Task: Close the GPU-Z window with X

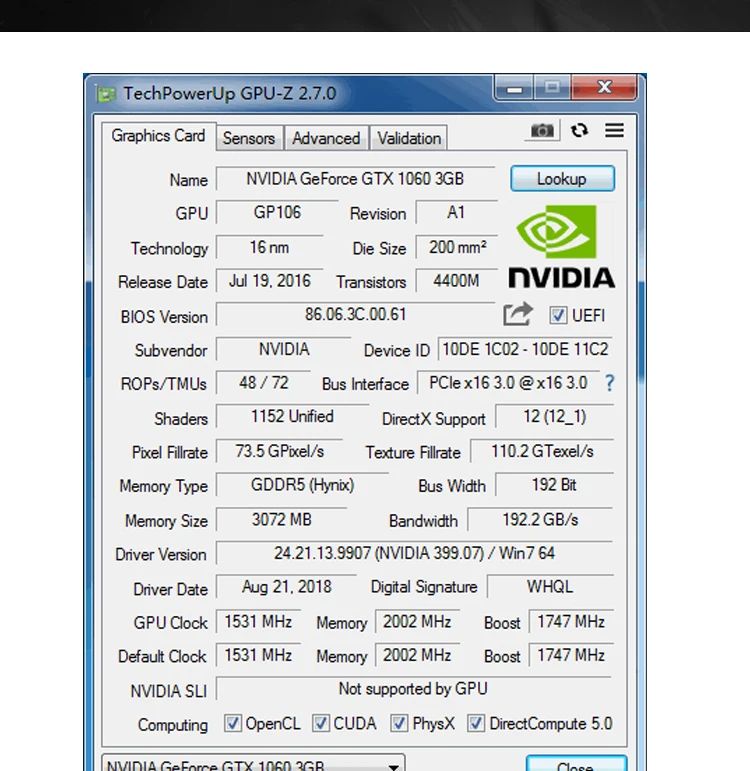Action: tap(604, 88)
